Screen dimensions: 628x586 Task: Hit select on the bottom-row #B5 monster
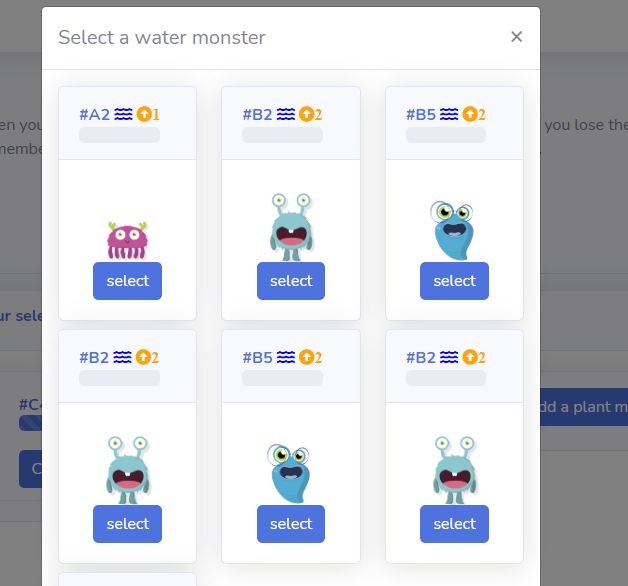(291, 524)
